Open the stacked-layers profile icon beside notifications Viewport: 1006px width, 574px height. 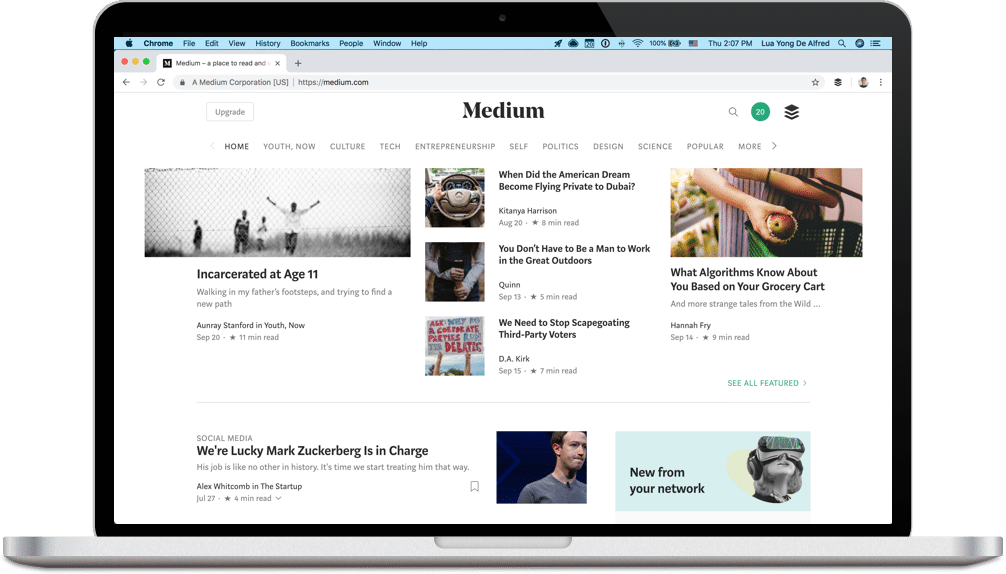792,112
